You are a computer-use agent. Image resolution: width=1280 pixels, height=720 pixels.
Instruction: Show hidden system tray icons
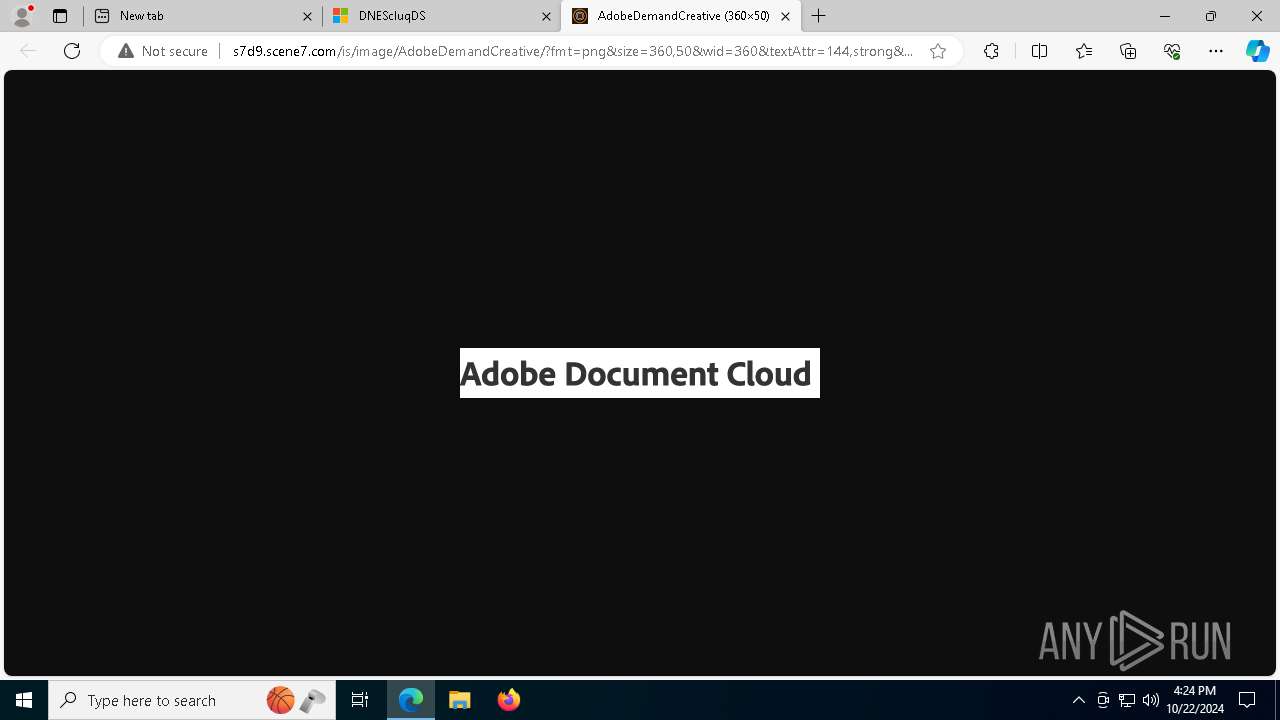coord(1079,700)
